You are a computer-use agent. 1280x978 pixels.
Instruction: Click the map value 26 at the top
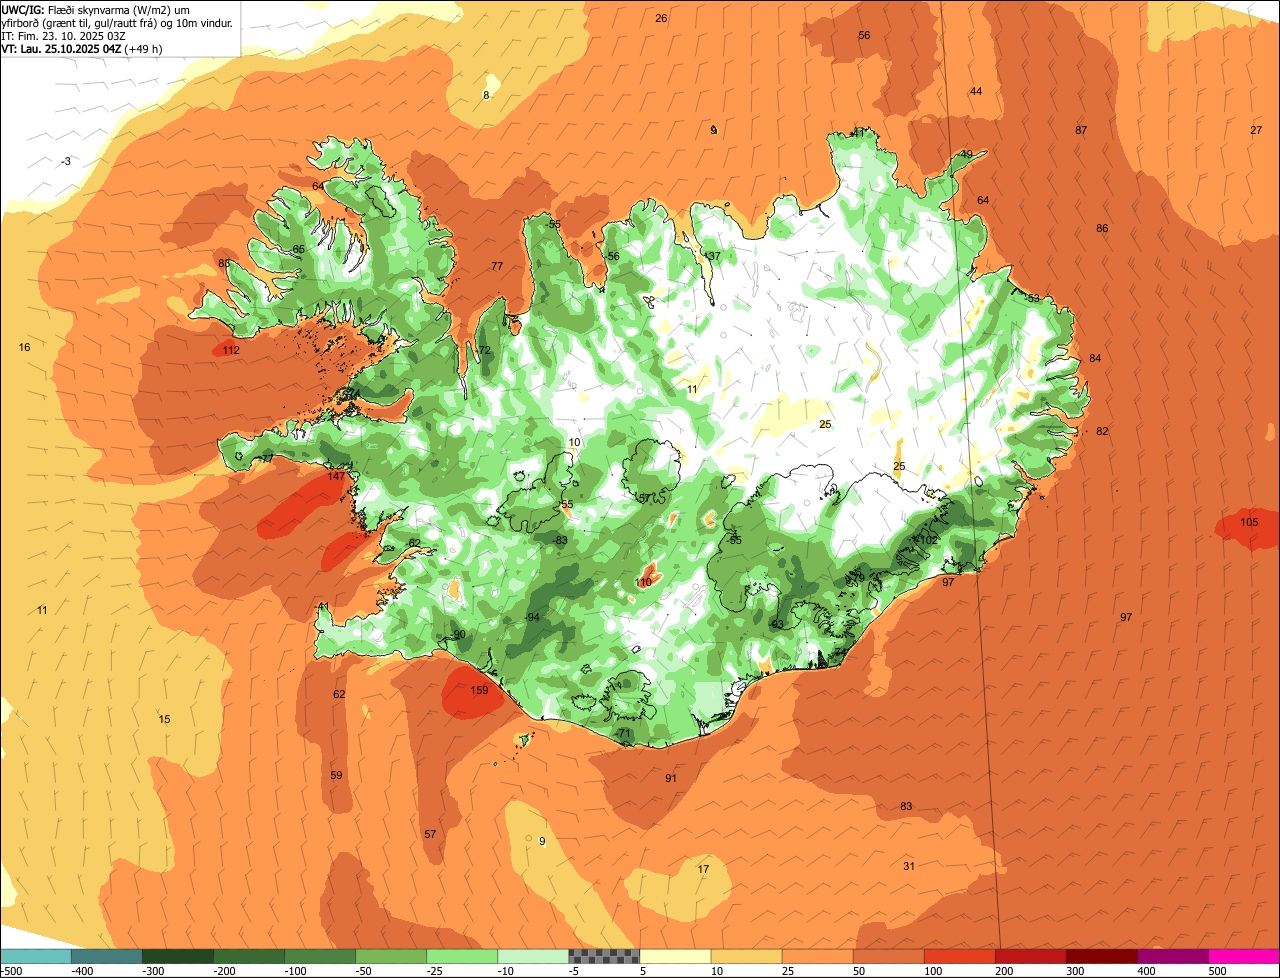click(x=661, y=18)
